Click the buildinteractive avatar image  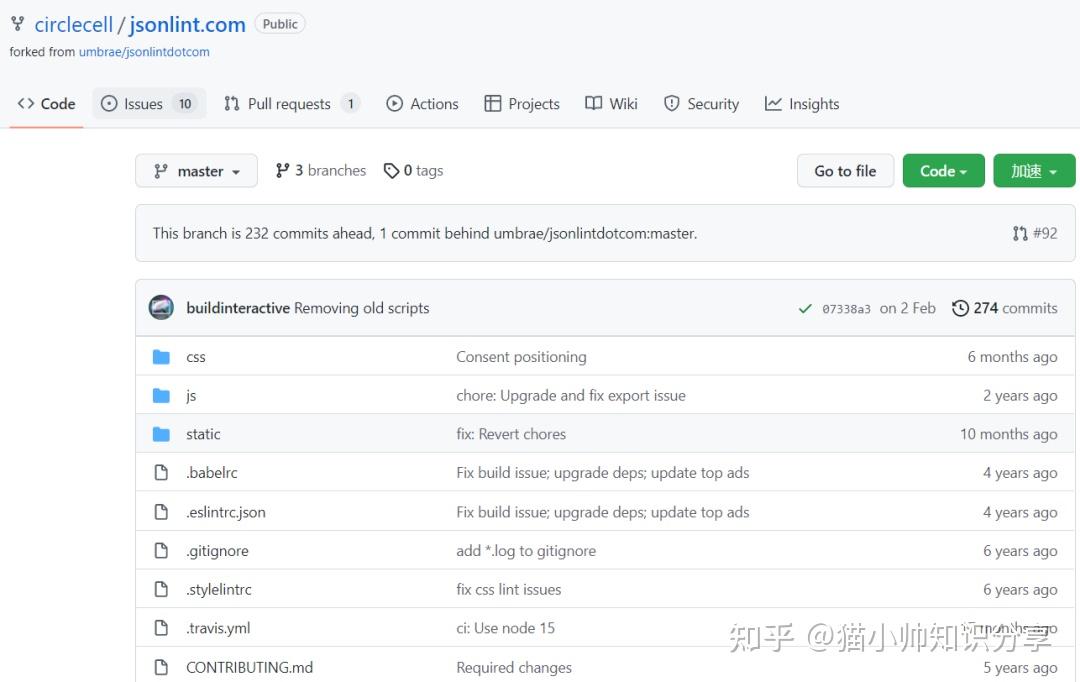tap(161, 308)
